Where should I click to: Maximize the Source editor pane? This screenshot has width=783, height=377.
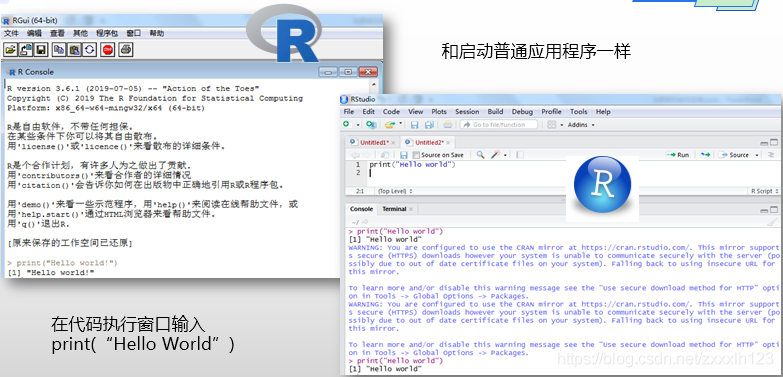point(774,142)
